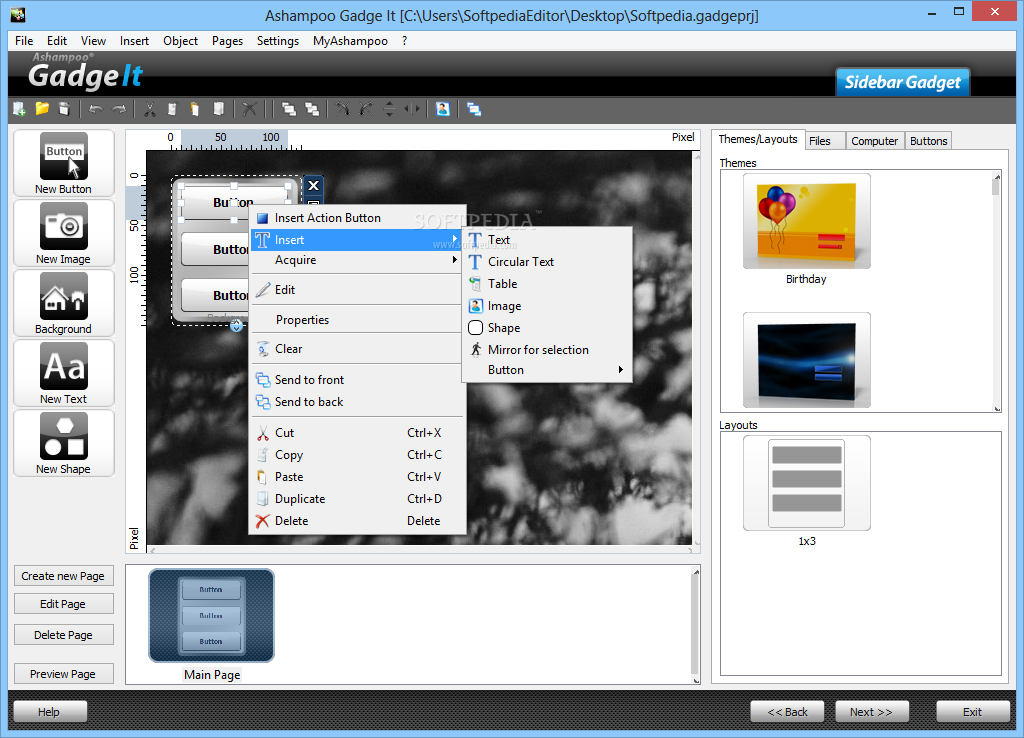The image size is (1024, 738).
Task: Select Send to back in context menu
Action: pos(357,402)
